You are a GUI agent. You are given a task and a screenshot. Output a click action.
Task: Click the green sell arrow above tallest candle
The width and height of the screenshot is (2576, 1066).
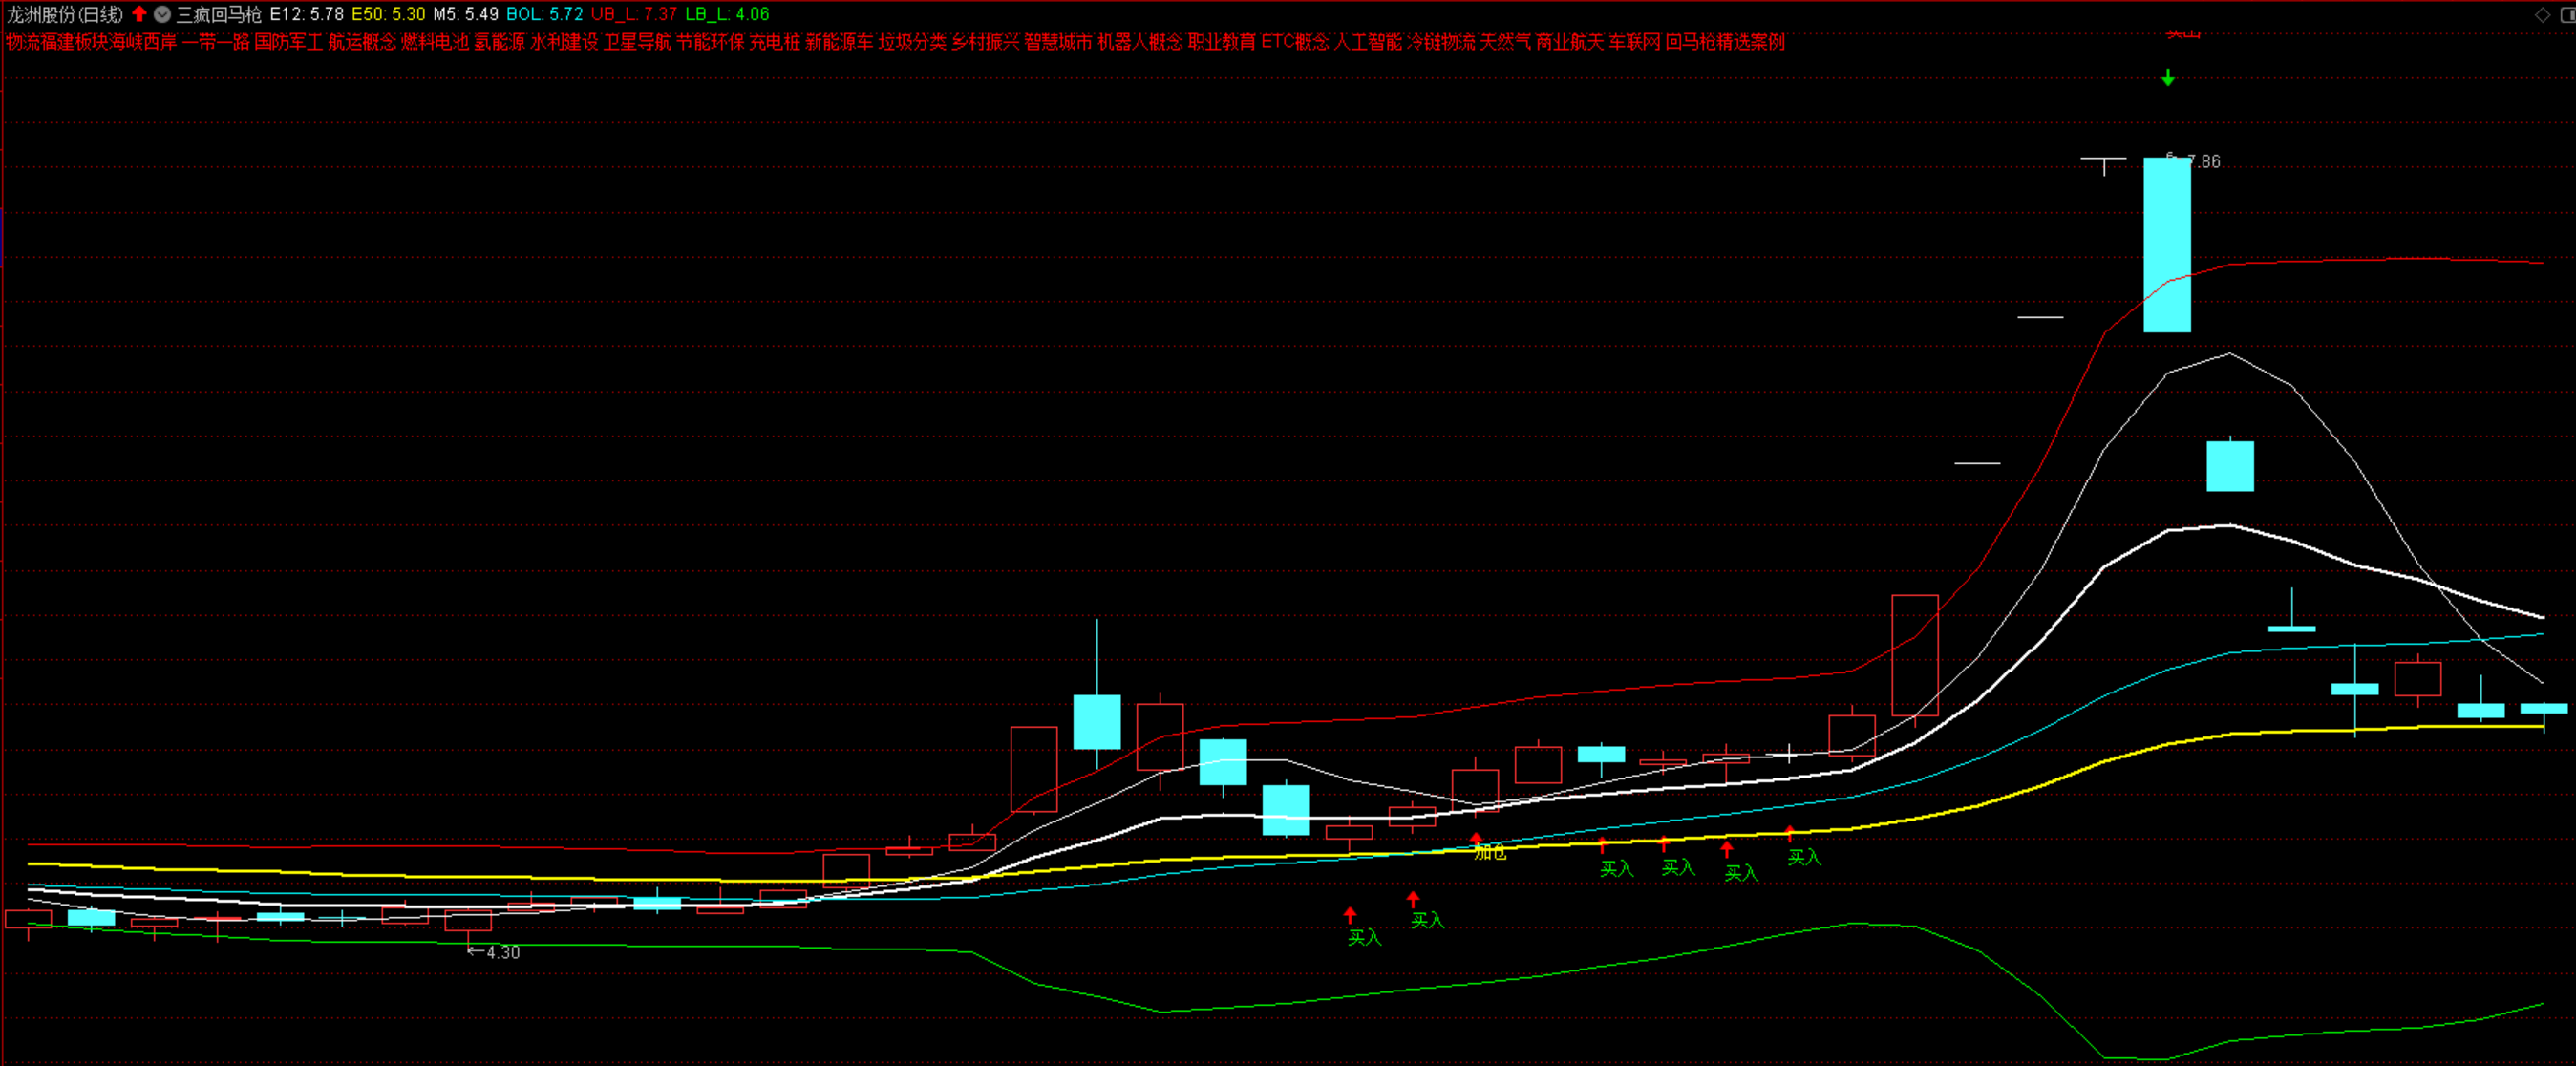tap(2167, 78)
